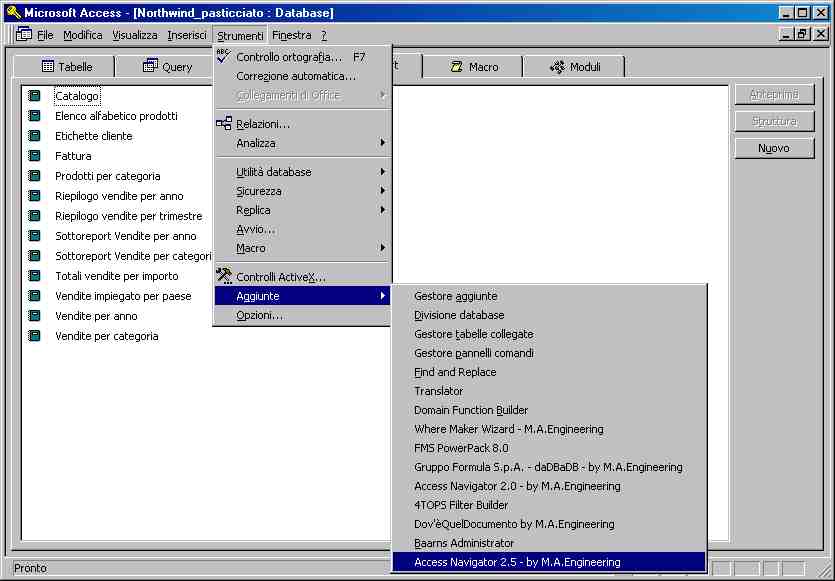Click the report icon beside Catalogo

pyautogui.click(x=35, y=96)
